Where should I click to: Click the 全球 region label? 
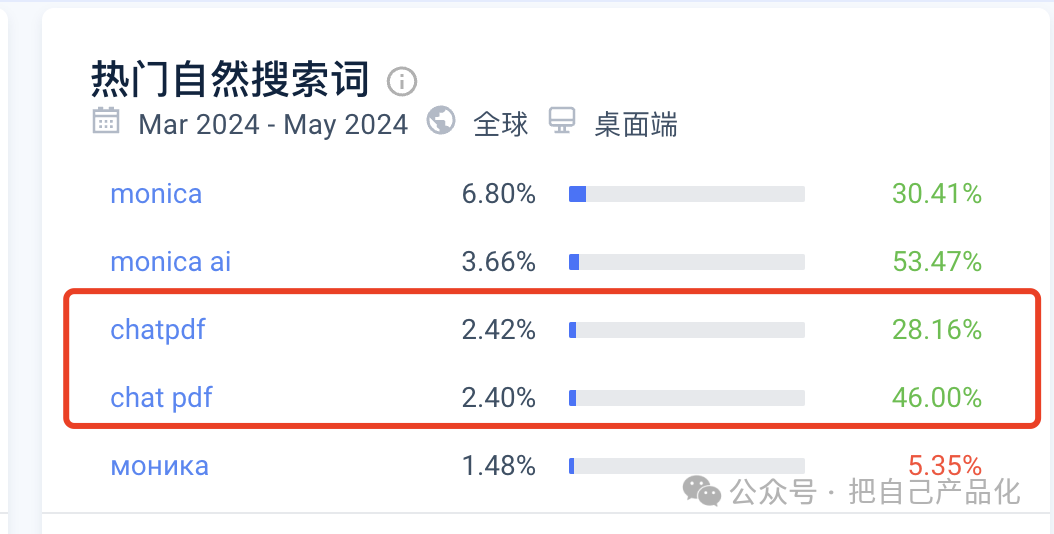tap(500, 125)
